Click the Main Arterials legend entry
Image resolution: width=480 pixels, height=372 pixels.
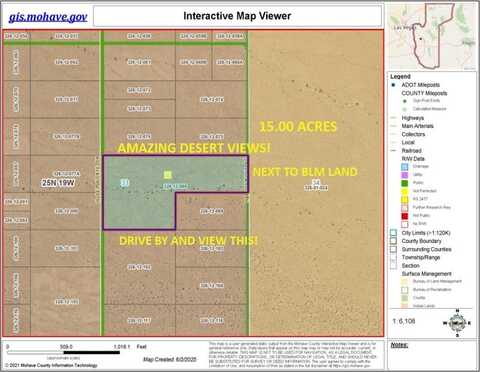[417, 126]
